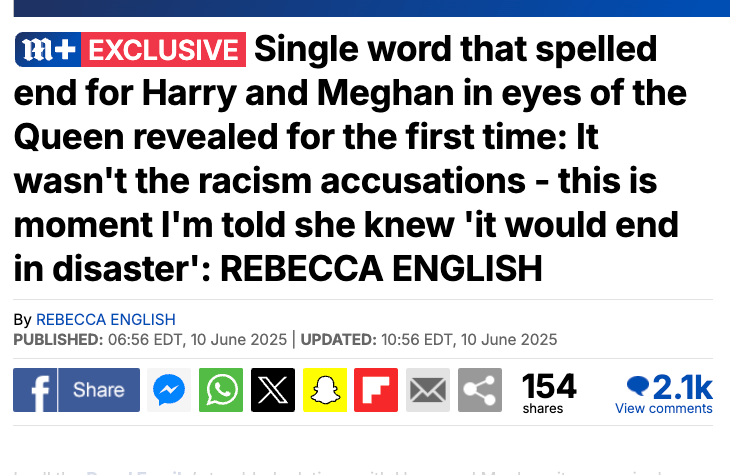730x475 pixels.
Task: Send the article by email
Action: click(x=428, y=390)
